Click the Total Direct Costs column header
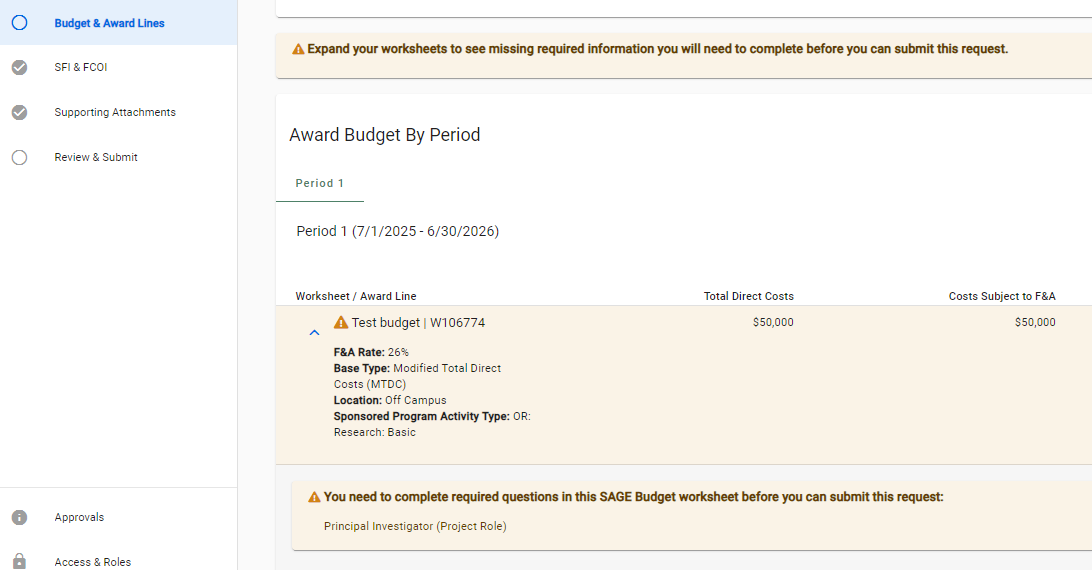 [748, 296]
